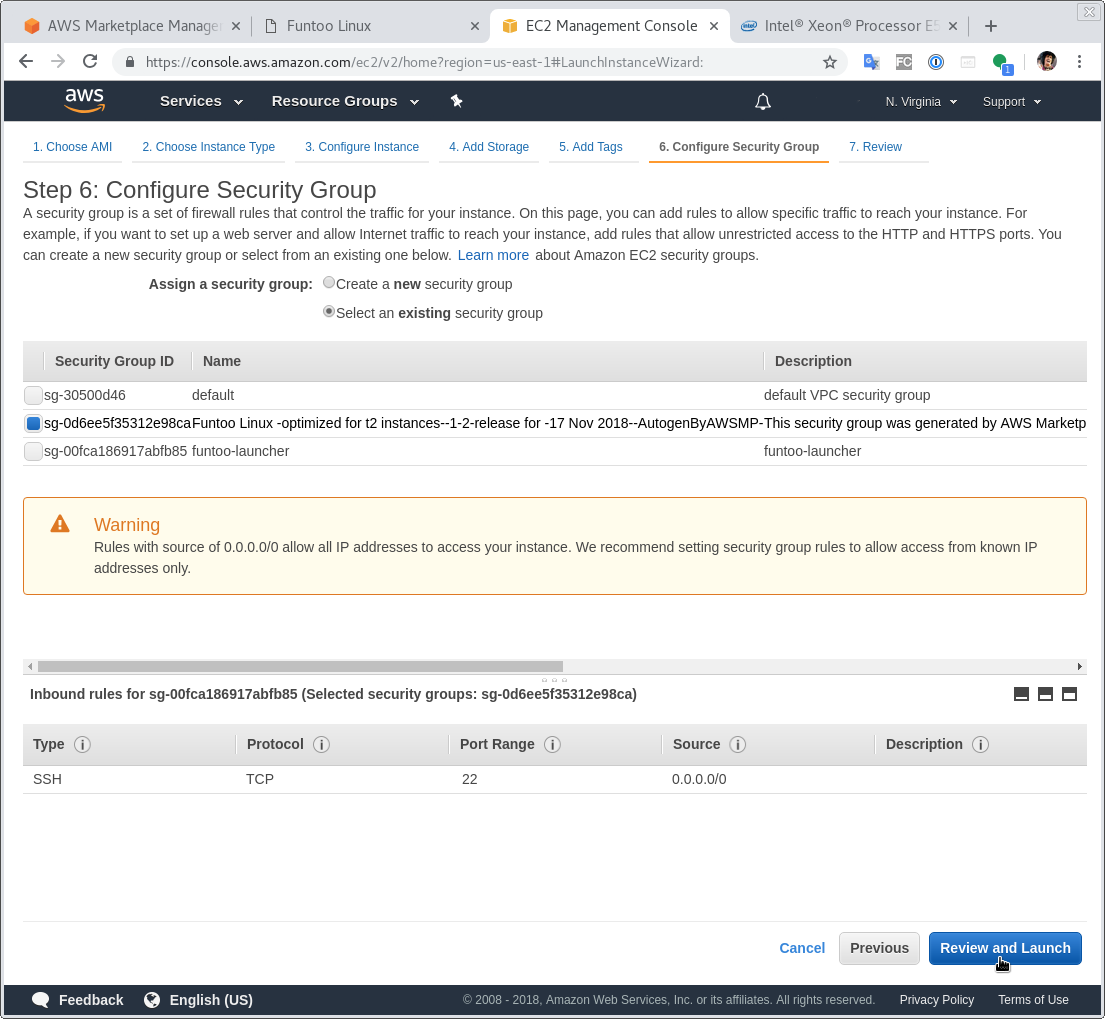Go to step 7 Review
Viewport: 1105px width, 1019px height.
click(x=875, y=147)
